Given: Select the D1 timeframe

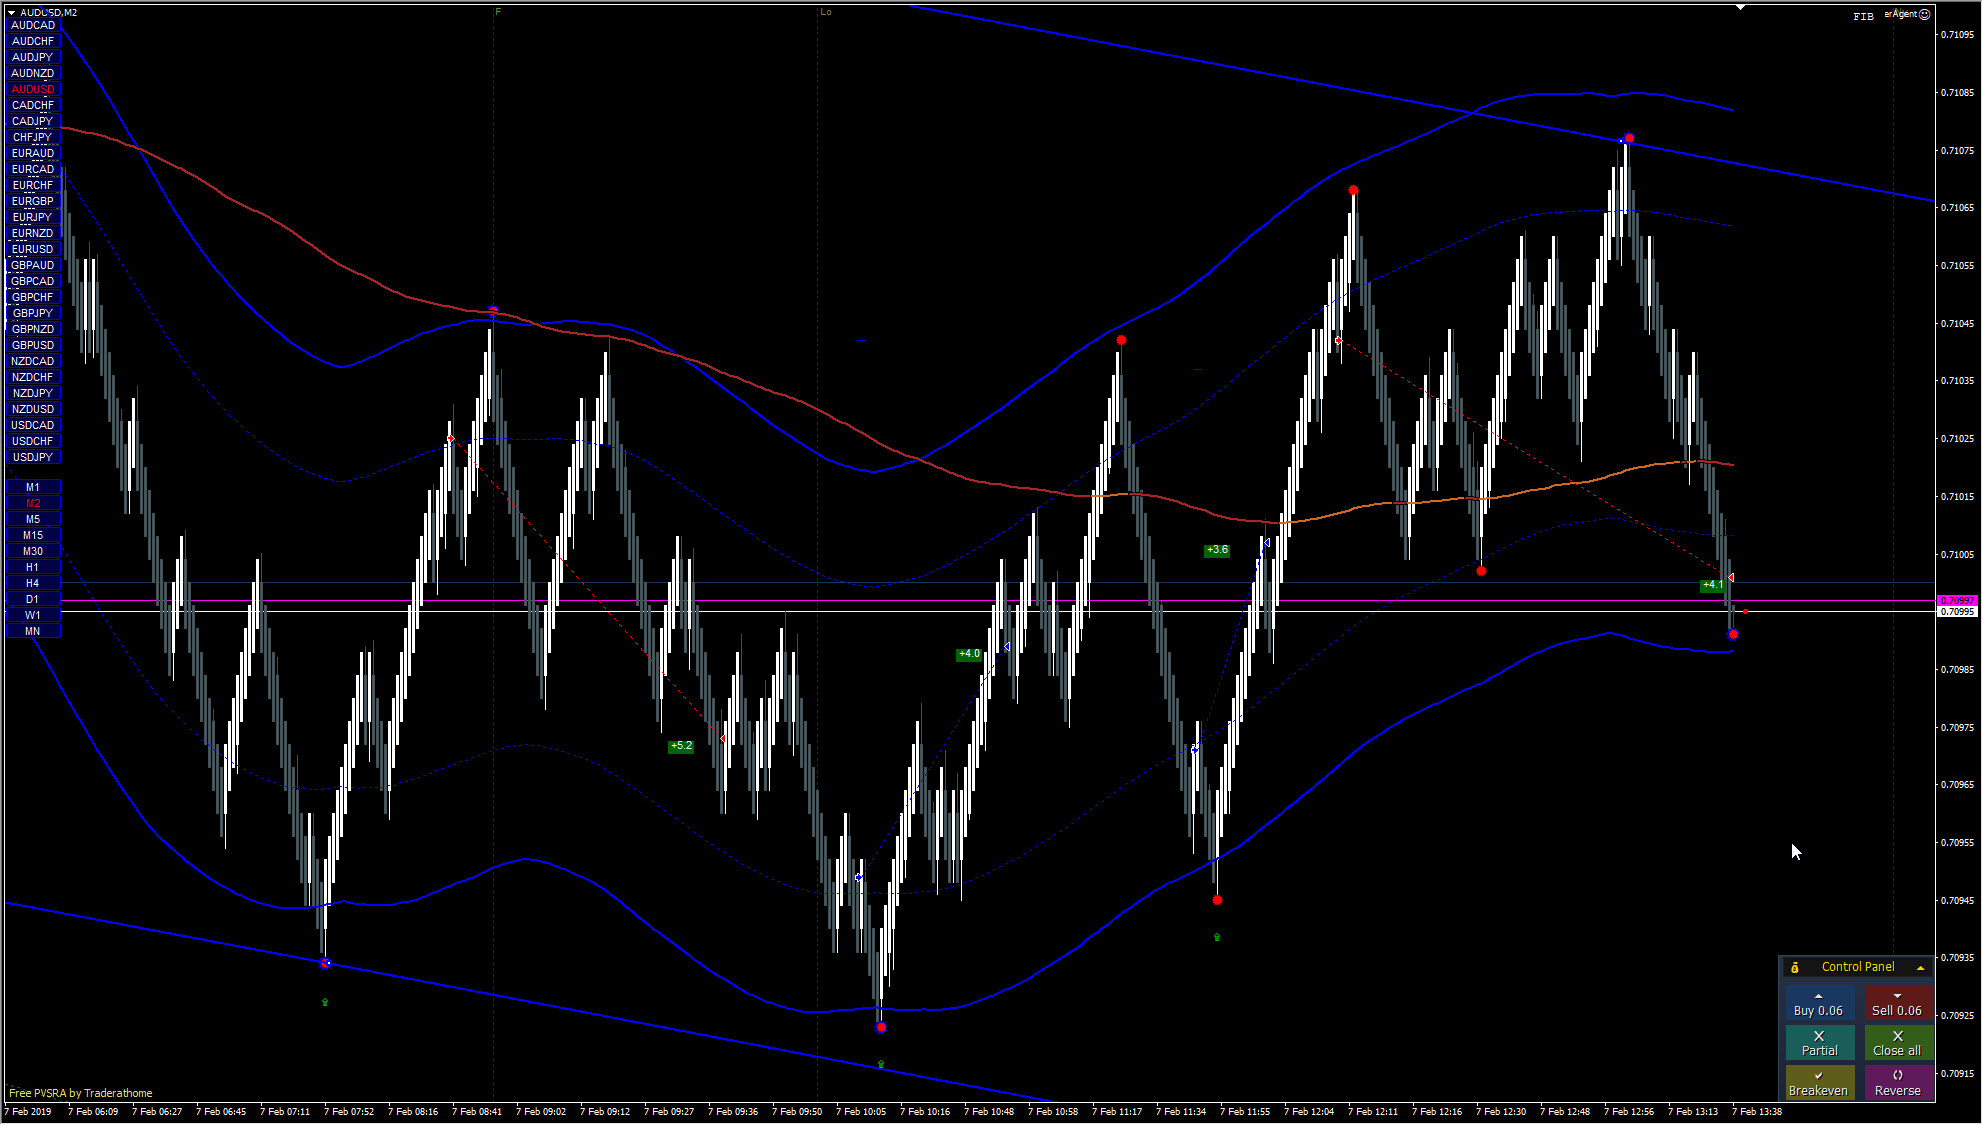Looking at the screenshot, I should click(x=33, y=599).
